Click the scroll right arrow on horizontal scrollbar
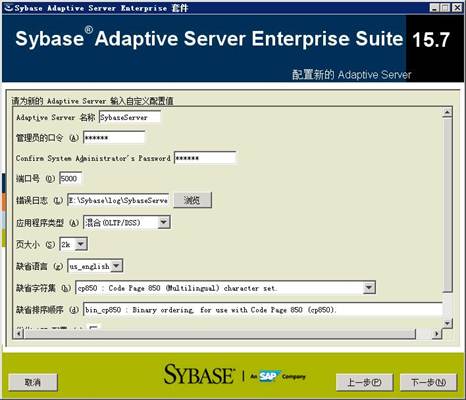This screenshot has width=466, height=400. point(437,333)
